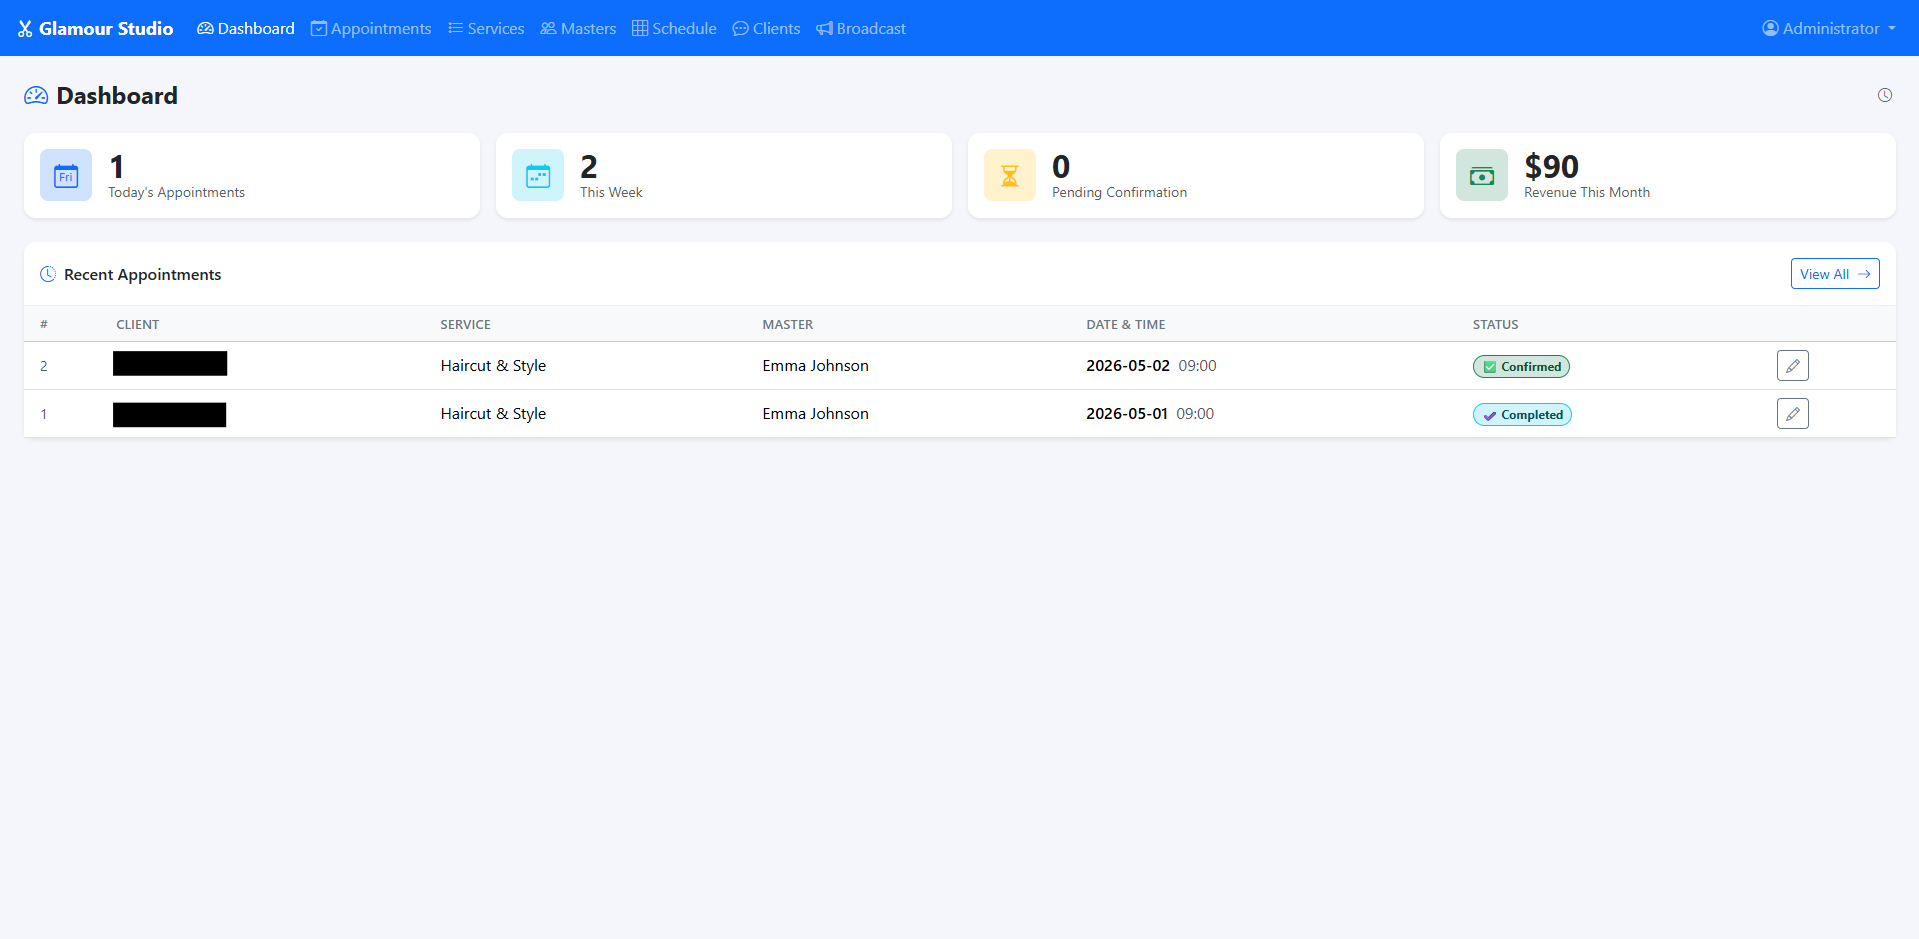
Task: Click the date 2026-05-02
Action: click(1128, 366)
